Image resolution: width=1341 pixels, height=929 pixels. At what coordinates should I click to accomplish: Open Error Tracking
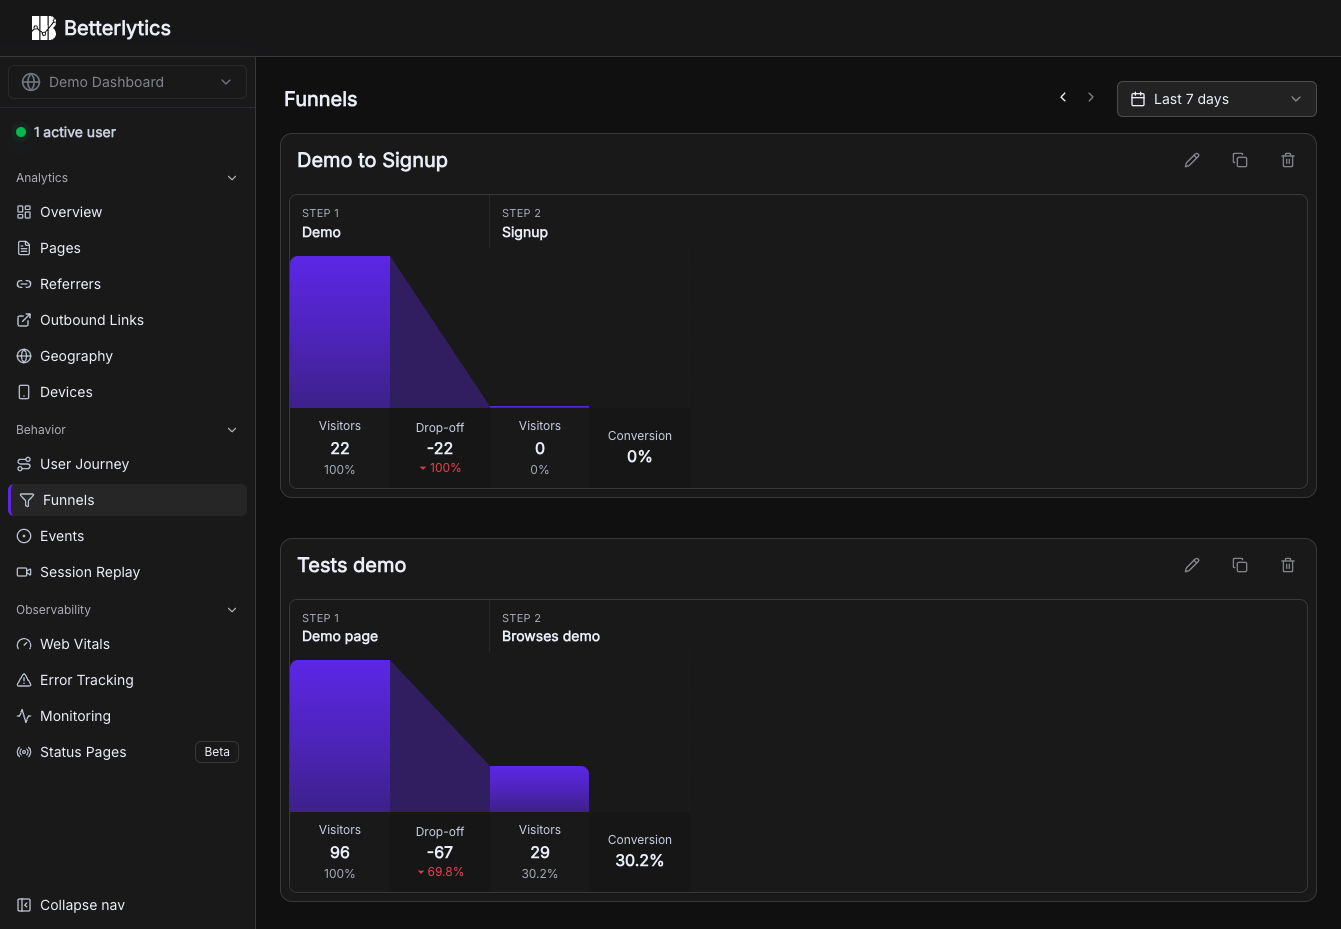click(x=127, y=680)
